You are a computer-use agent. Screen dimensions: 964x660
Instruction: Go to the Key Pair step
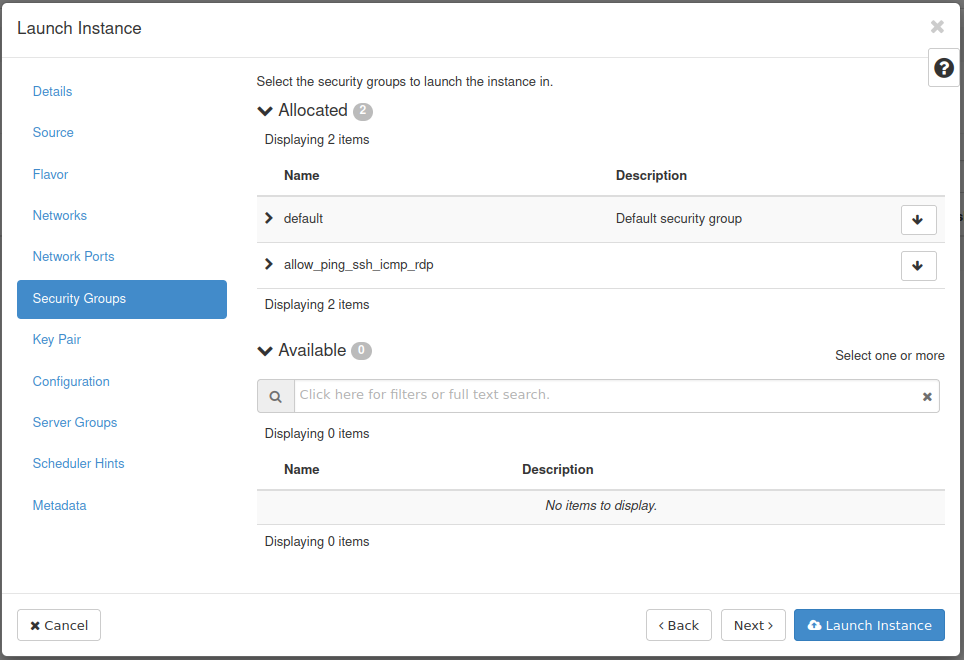click(x=57, y=339)
